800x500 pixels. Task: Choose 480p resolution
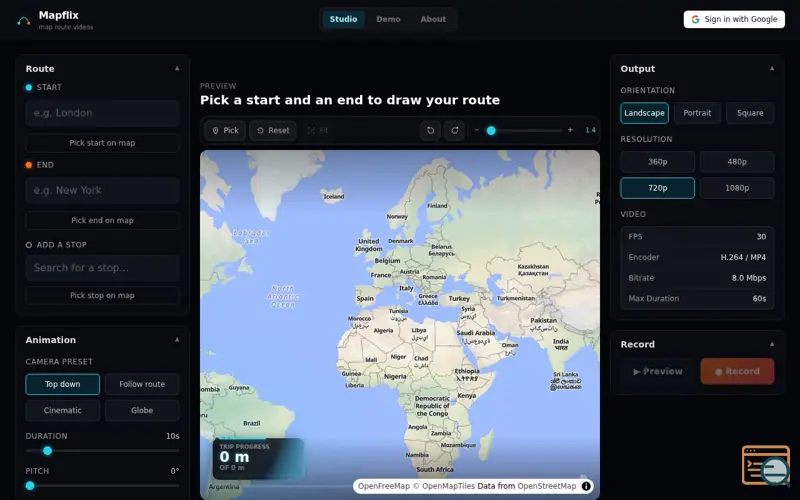tap(737, 162)
